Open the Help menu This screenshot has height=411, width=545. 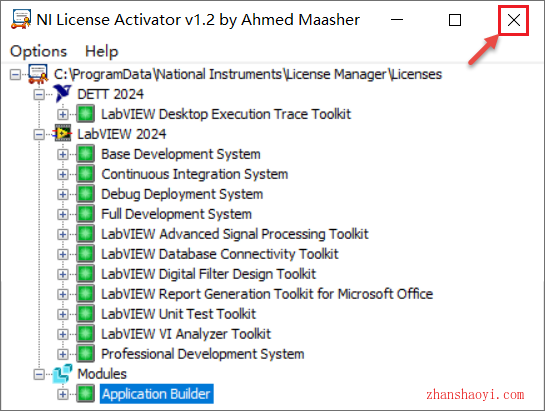pos(101,51)
